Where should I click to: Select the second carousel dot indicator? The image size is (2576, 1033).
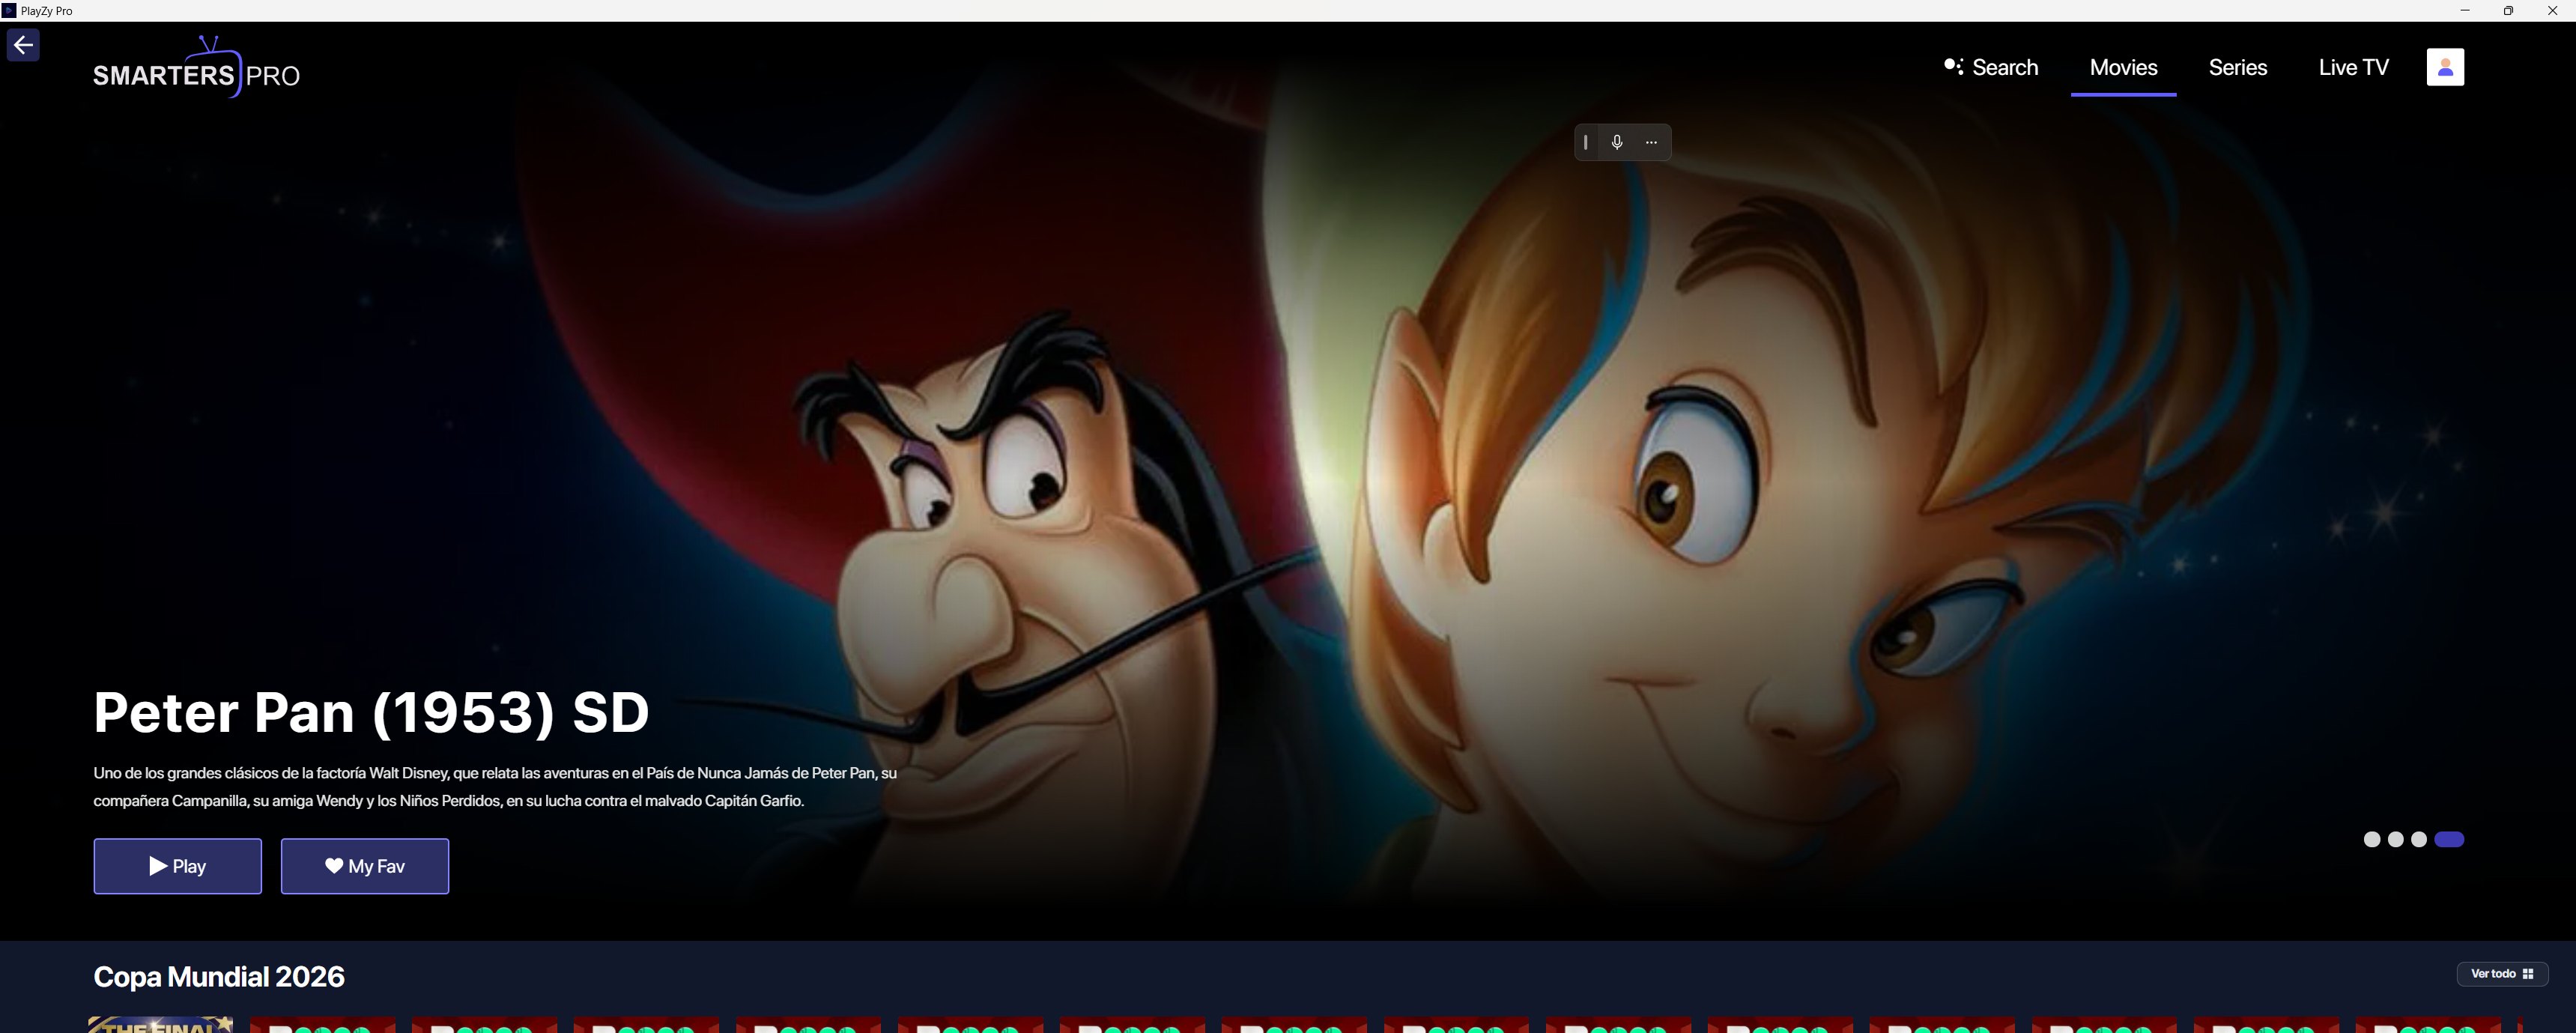(x=2395, y=839)
